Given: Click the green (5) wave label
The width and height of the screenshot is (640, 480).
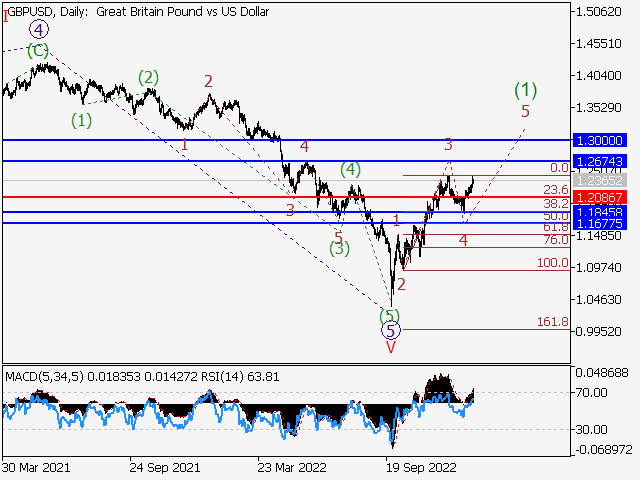Looking at the screenshot, I should [x=389, y=316].
